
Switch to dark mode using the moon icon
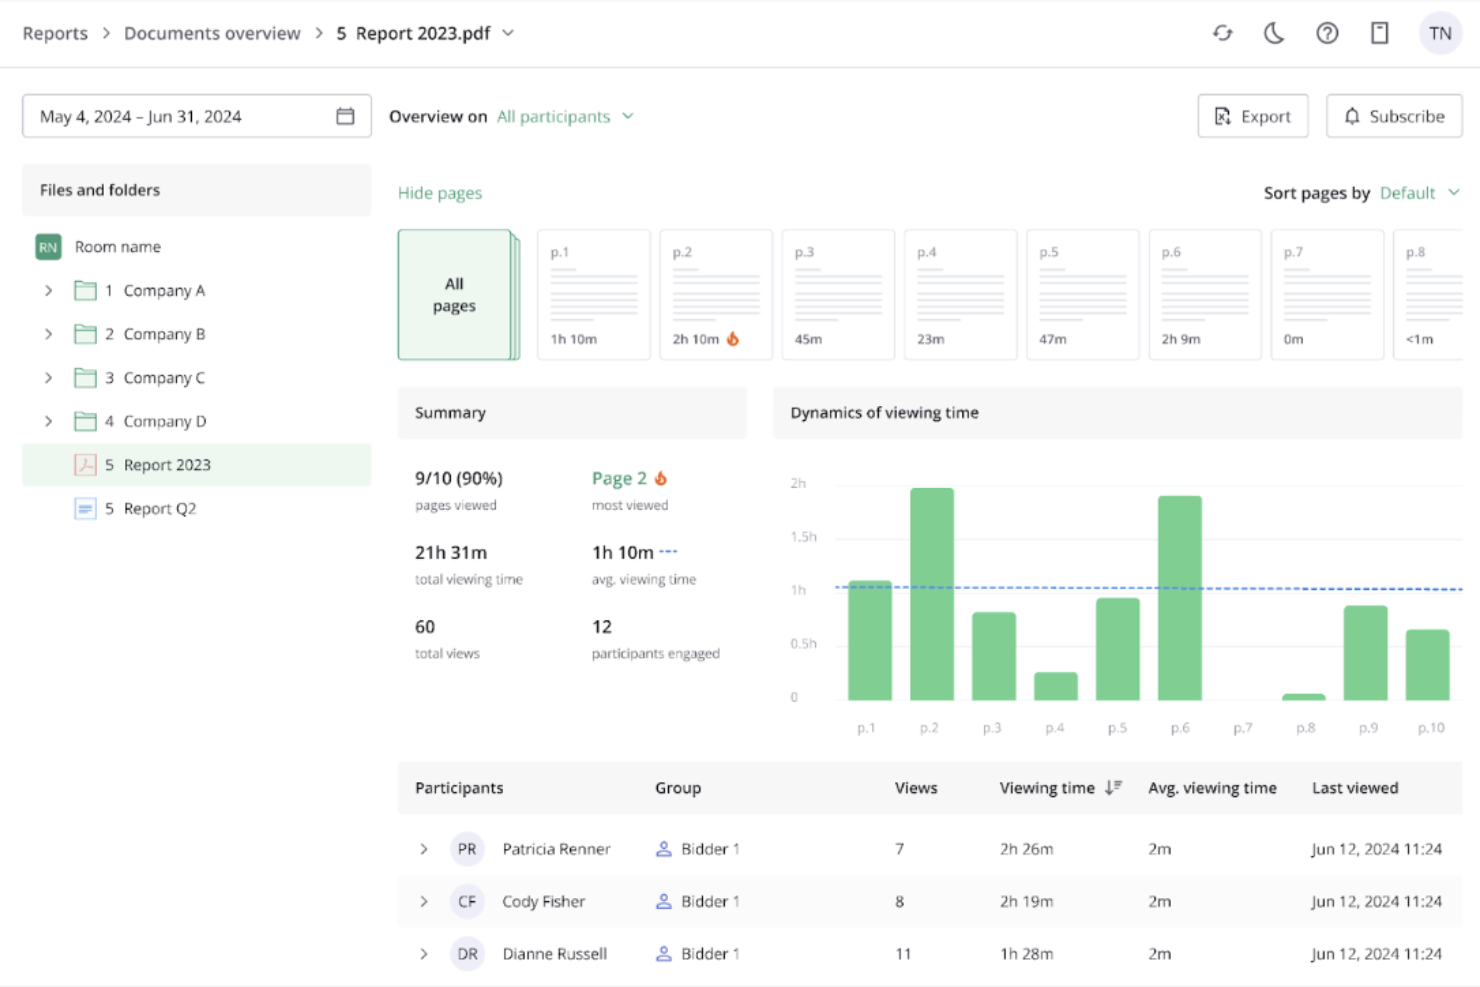pyautogui.click(x=1274, y=33)
